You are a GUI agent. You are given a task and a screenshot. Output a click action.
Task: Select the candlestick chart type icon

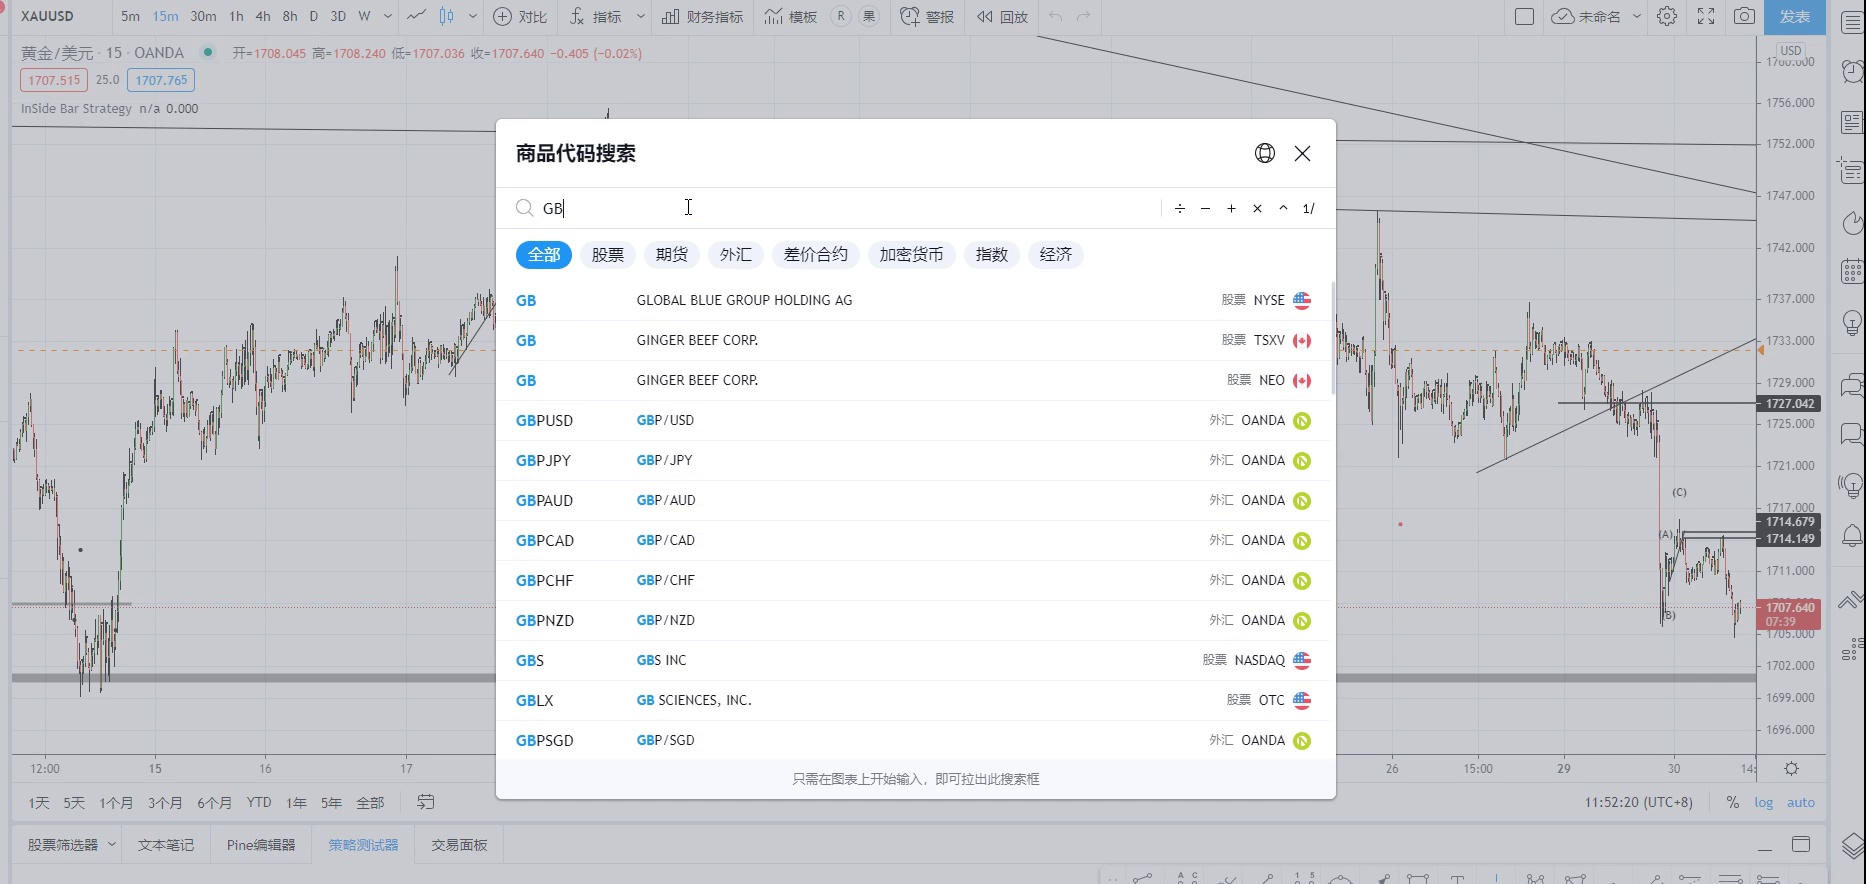[x=446, y=16]
